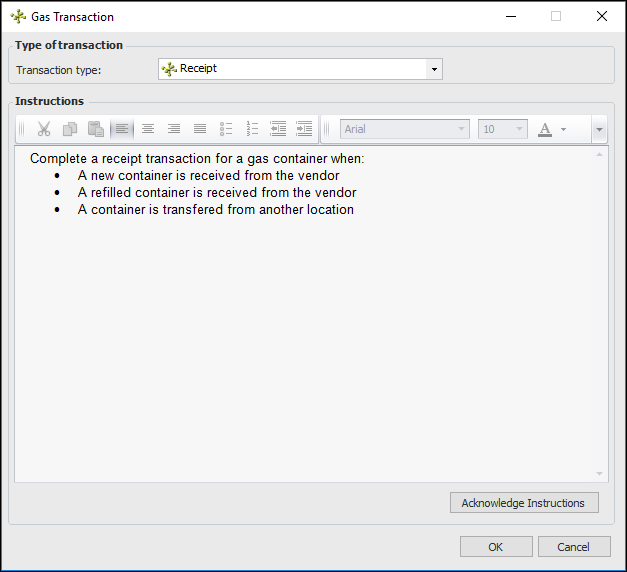
Task: Toggle bulleted list formatting
Action: (226, 129)
